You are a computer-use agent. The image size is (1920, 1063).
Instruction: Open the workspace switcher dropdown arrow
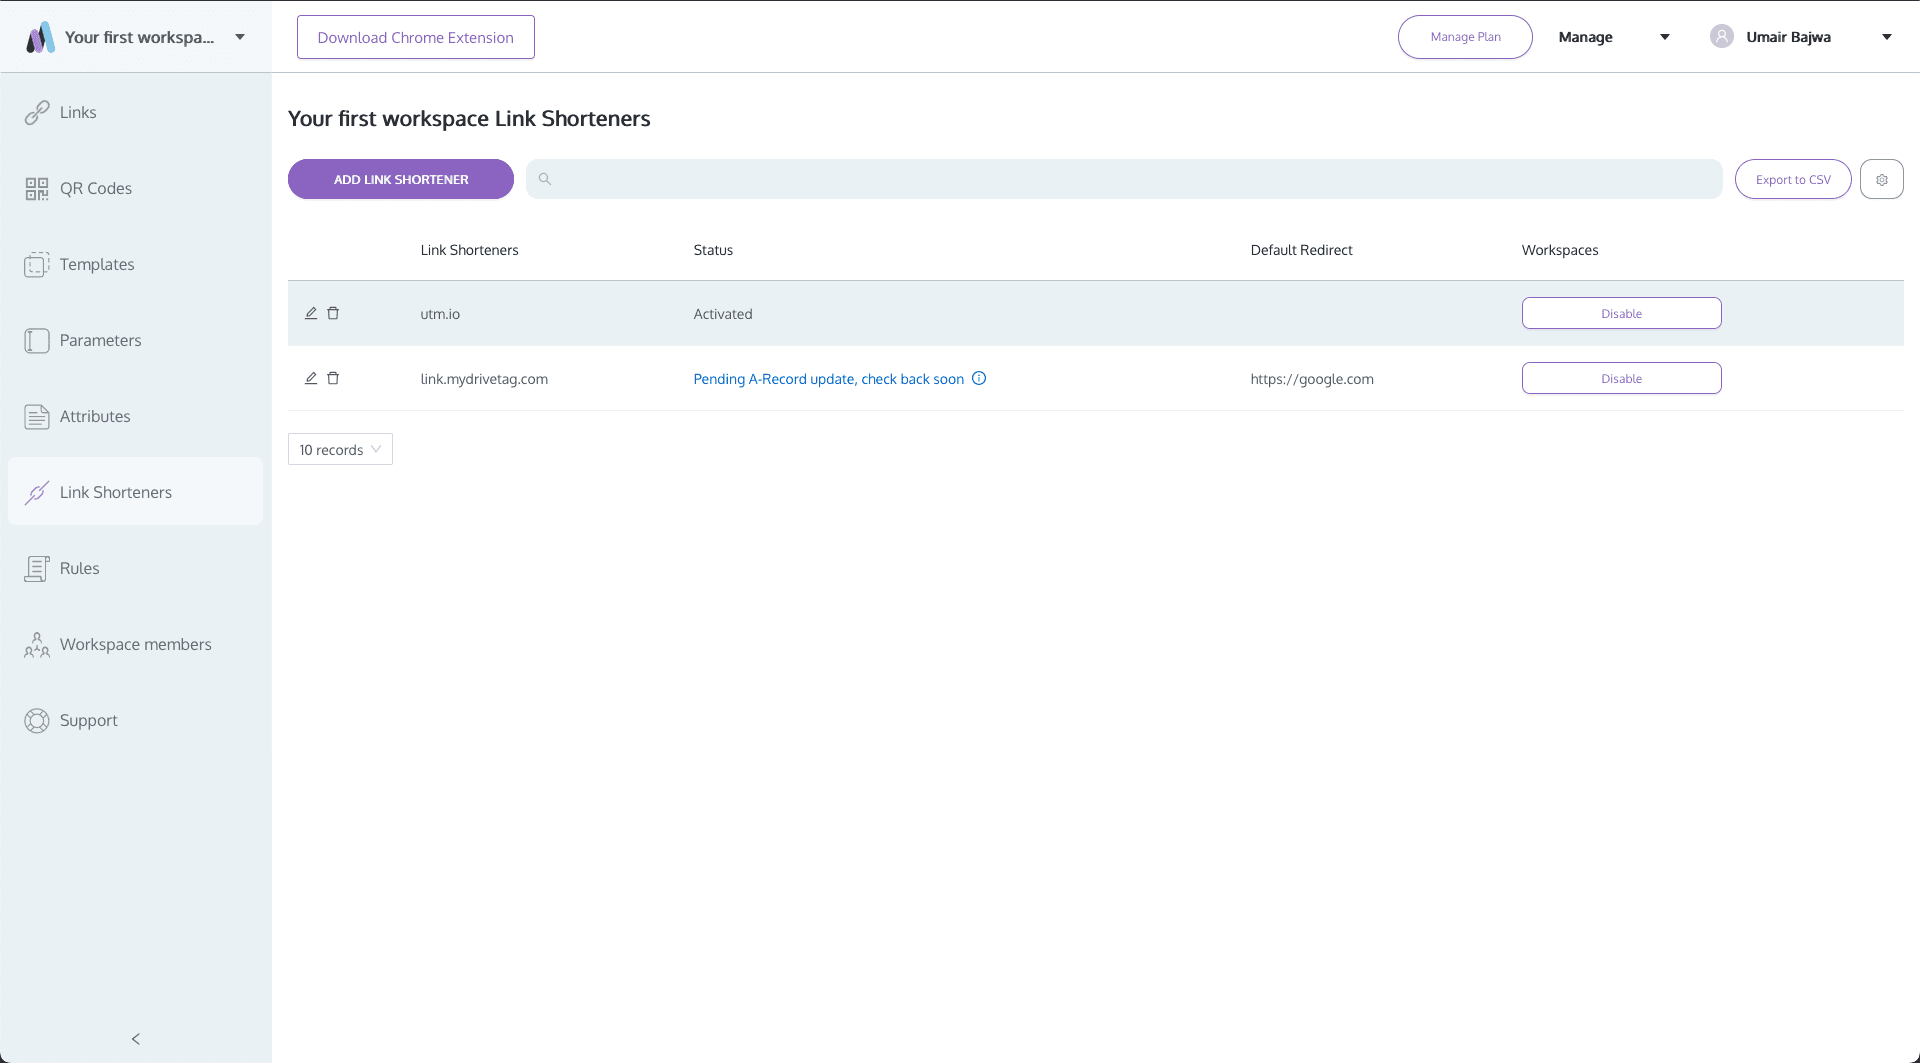(240, 37)
